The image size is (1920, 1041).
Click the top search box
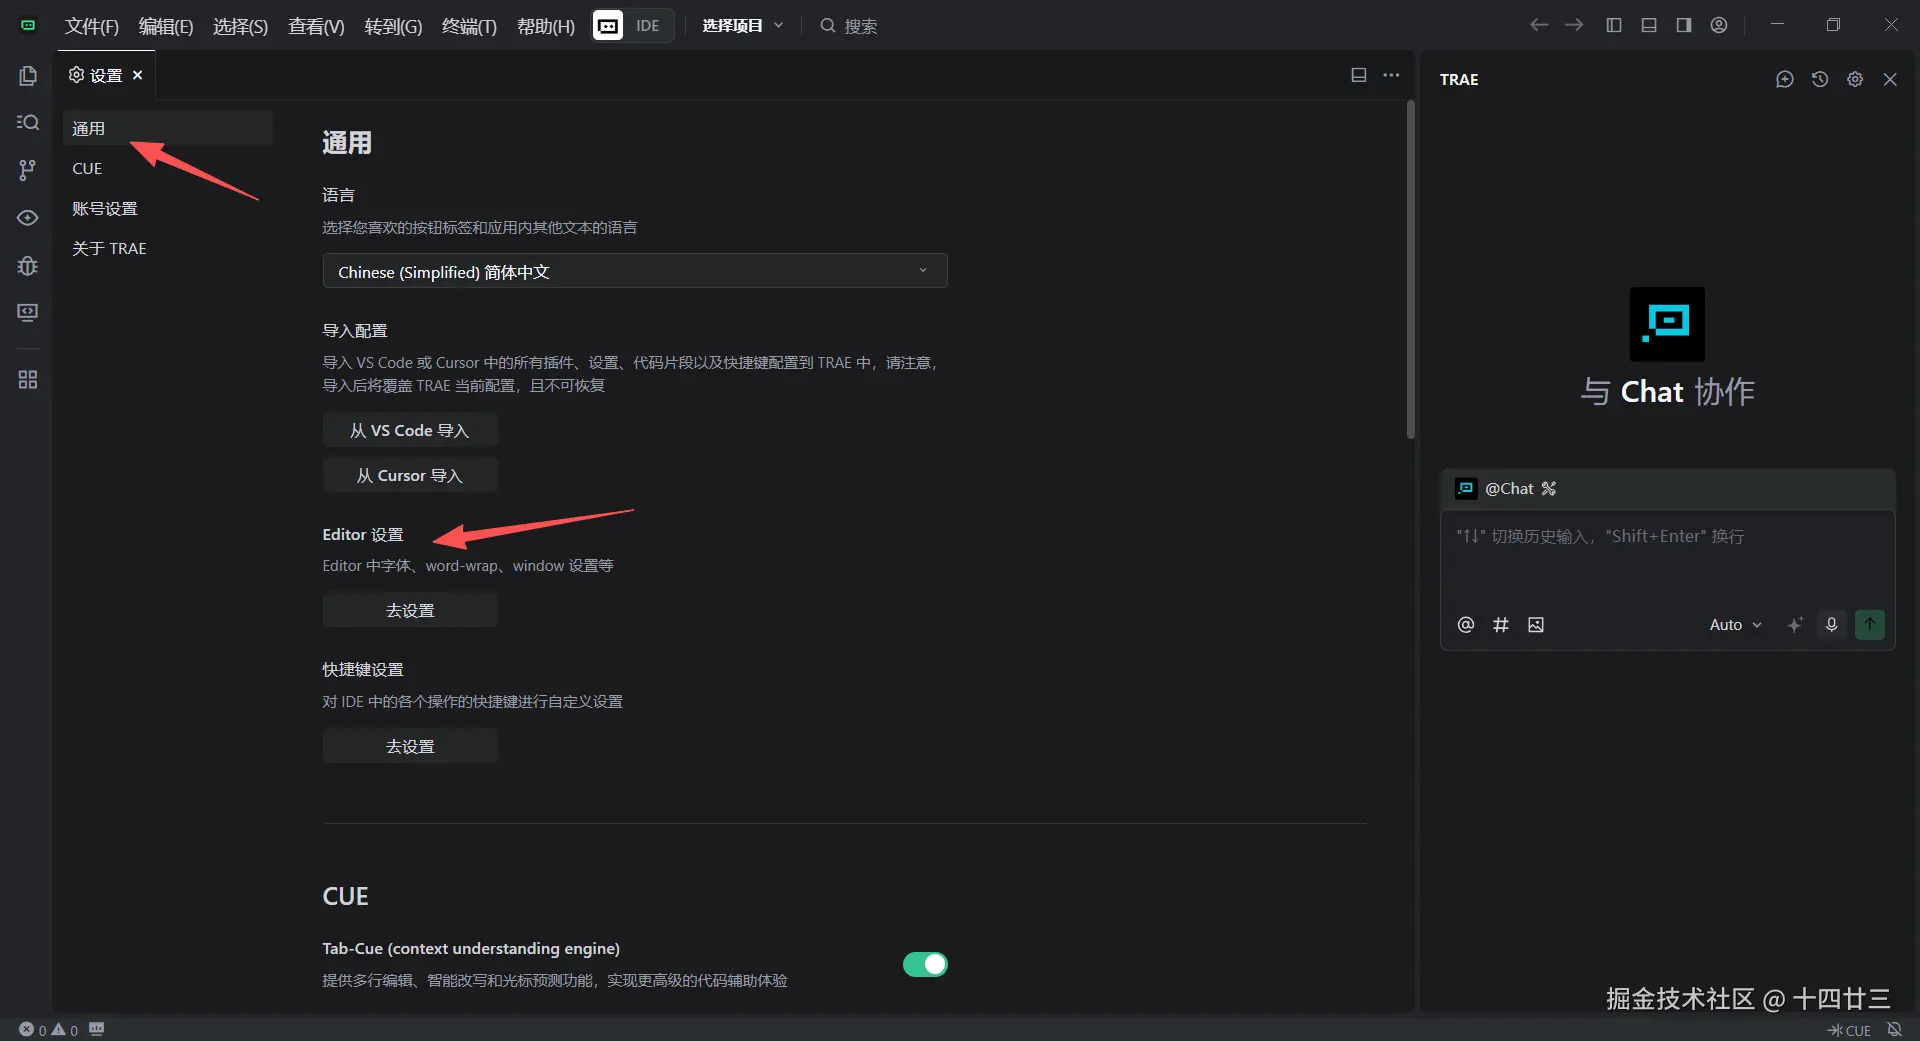(849, 26)
